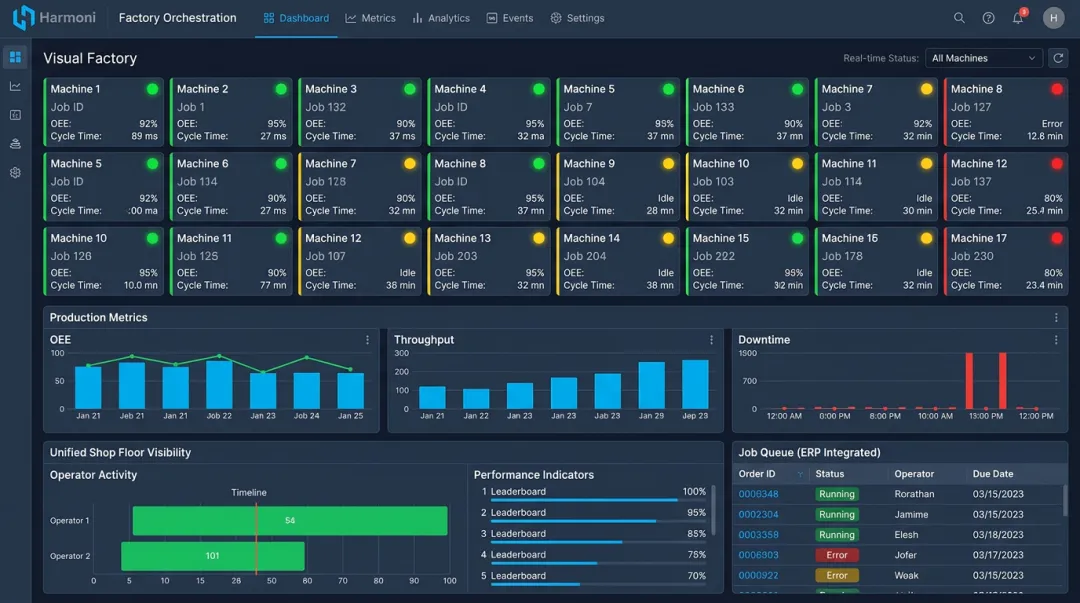1080x603 pixels.
Task: Select the Job 222 label in Machine 15 card
Action: click(714, 256)
